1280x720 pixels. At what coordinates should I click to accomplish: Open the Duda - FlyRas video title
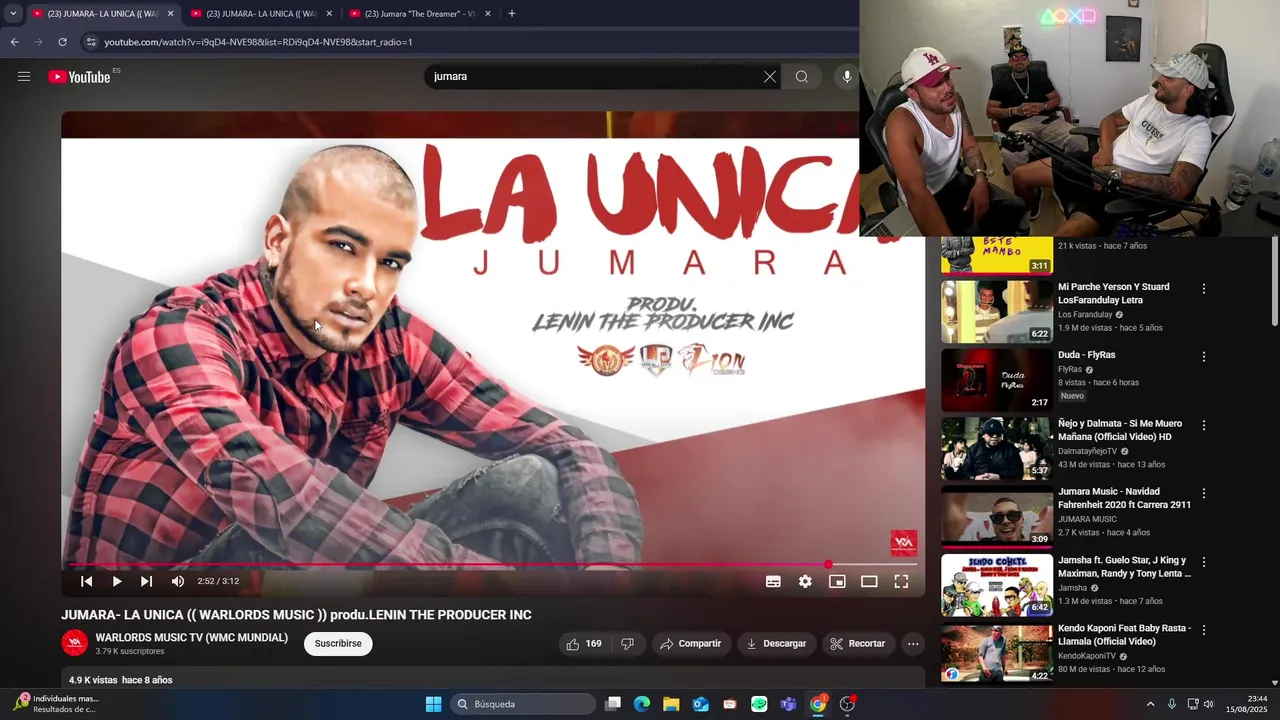(1087, 355)
